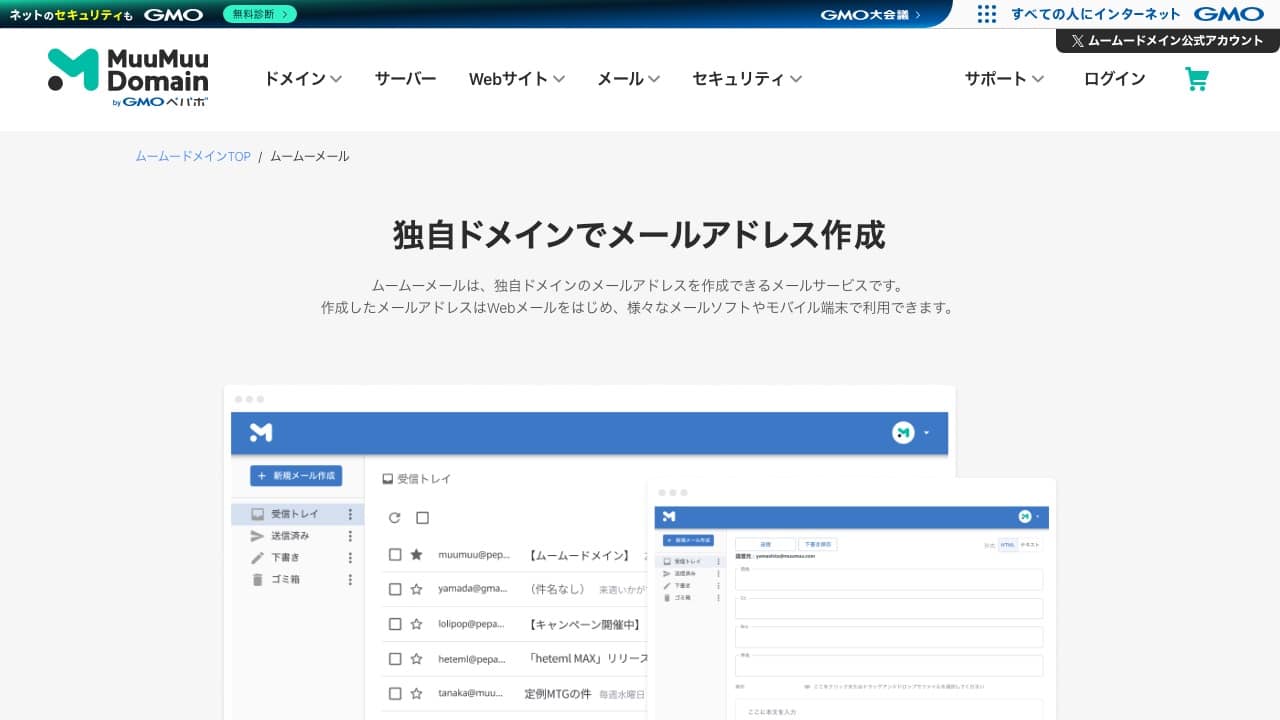Viewport: 1280px width, 720px height.
Task: Click the 独自ドメインでメールアドレス作成 heading
Action: 639,234
